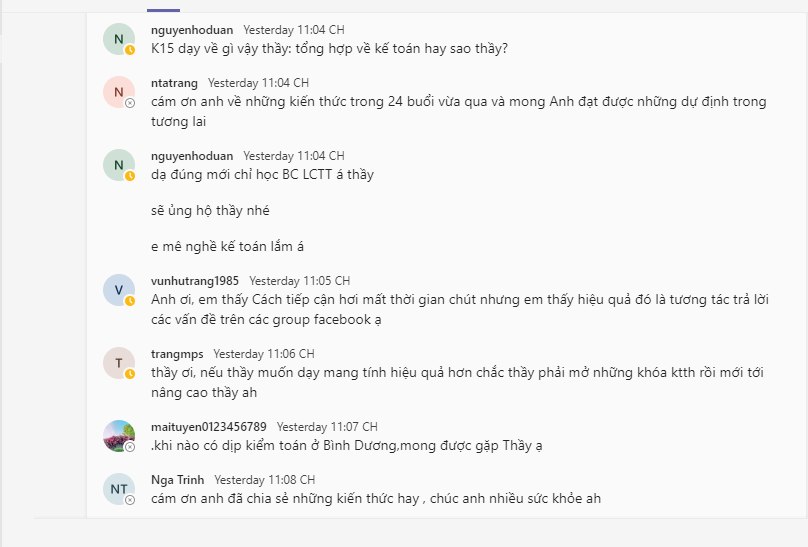
Task: Select the message "e mê nghề kế toán lắm á"
Action: pos(227,247)
